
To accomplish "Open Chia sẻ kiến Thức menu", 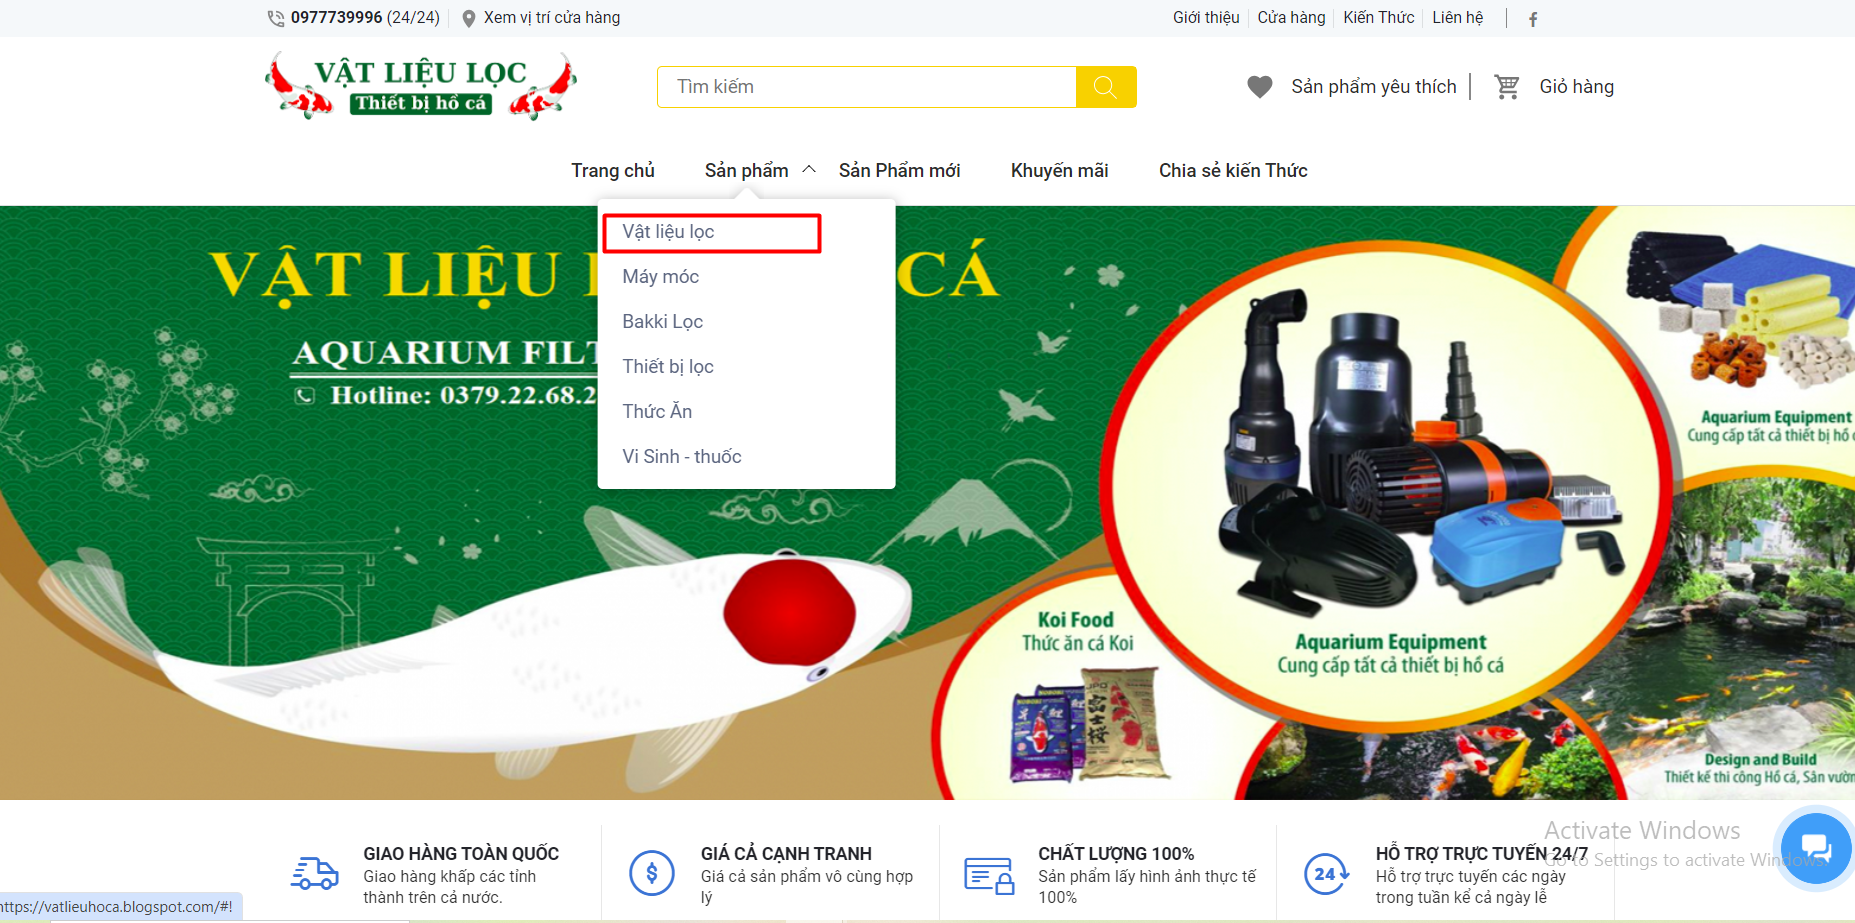I will click(1233, 171).
